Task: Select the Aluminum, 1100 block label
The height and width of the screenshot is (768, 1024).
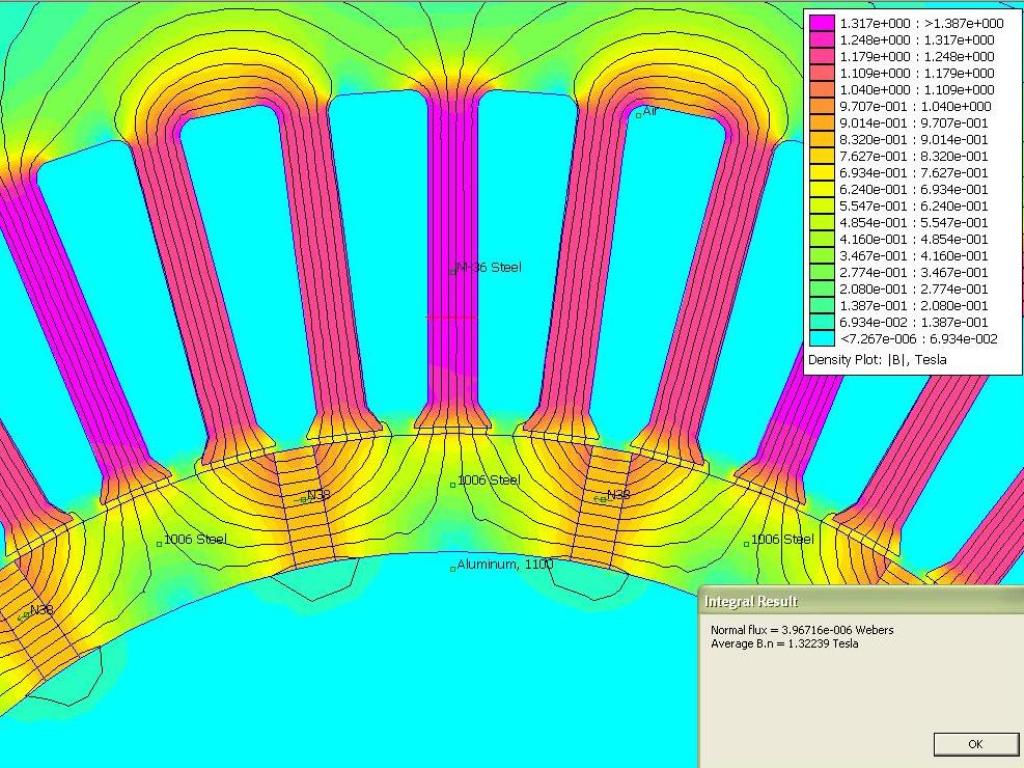Action: (503, 566)
